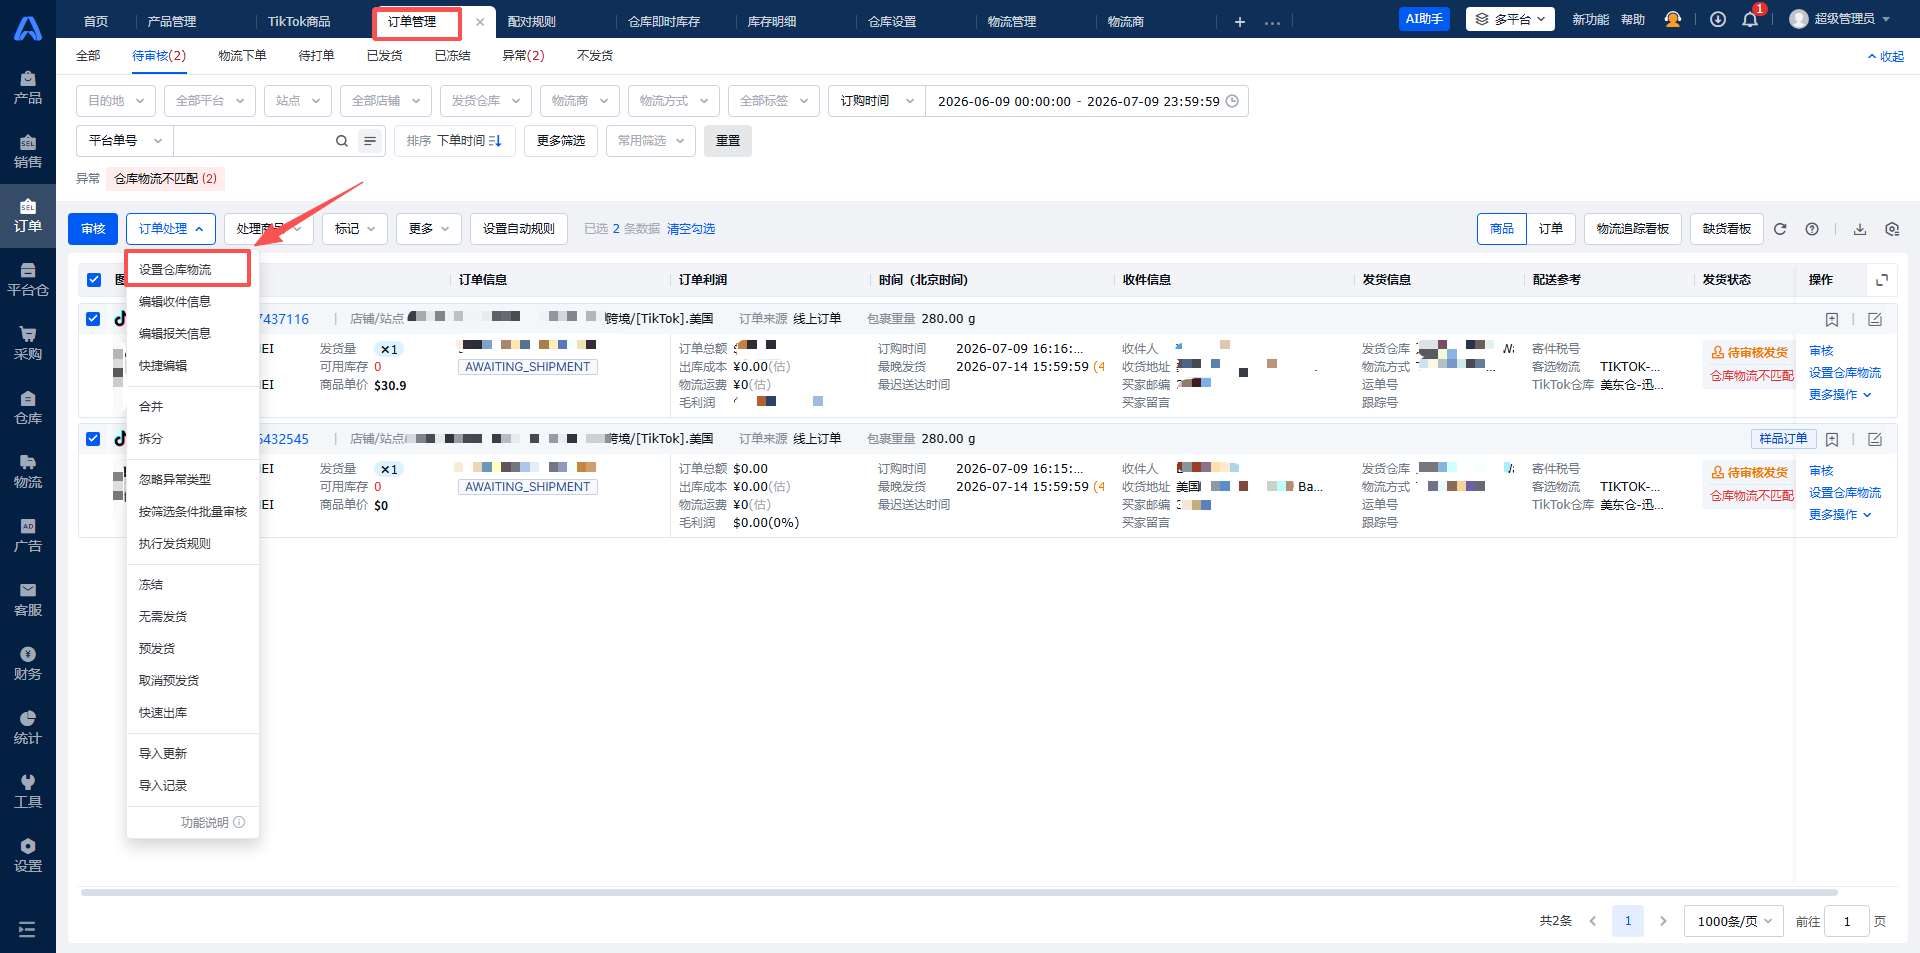Click the 清空勾选 link
The image size is (1920, 953).
click(691, 229)
